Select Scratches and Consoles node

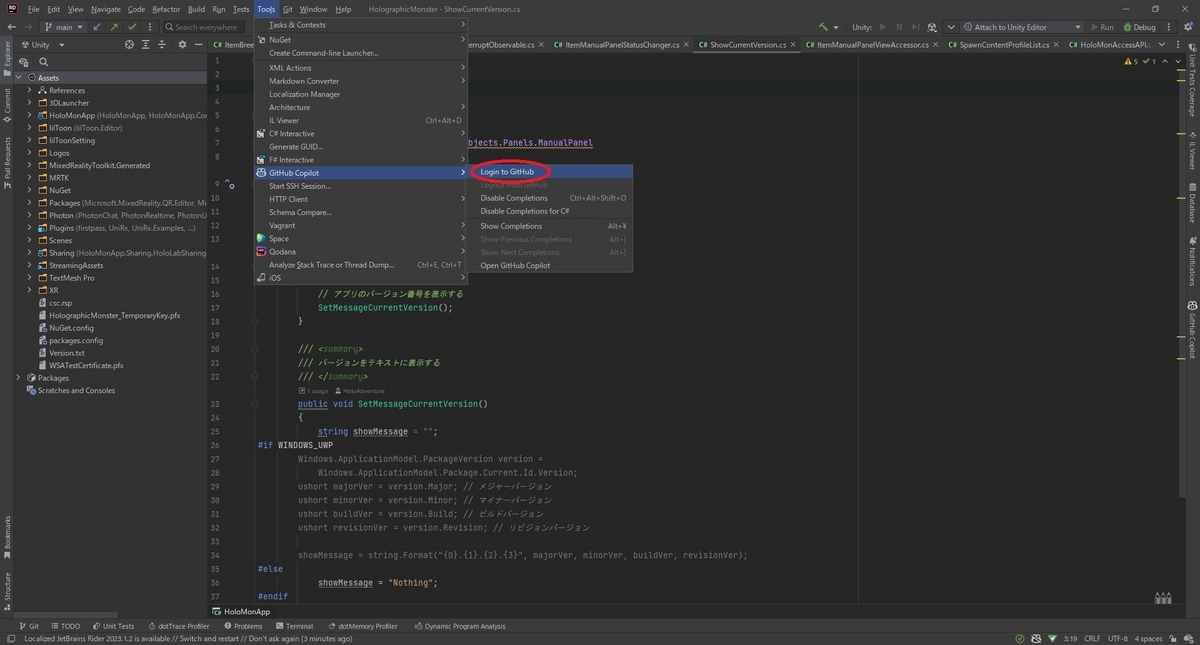70,391
